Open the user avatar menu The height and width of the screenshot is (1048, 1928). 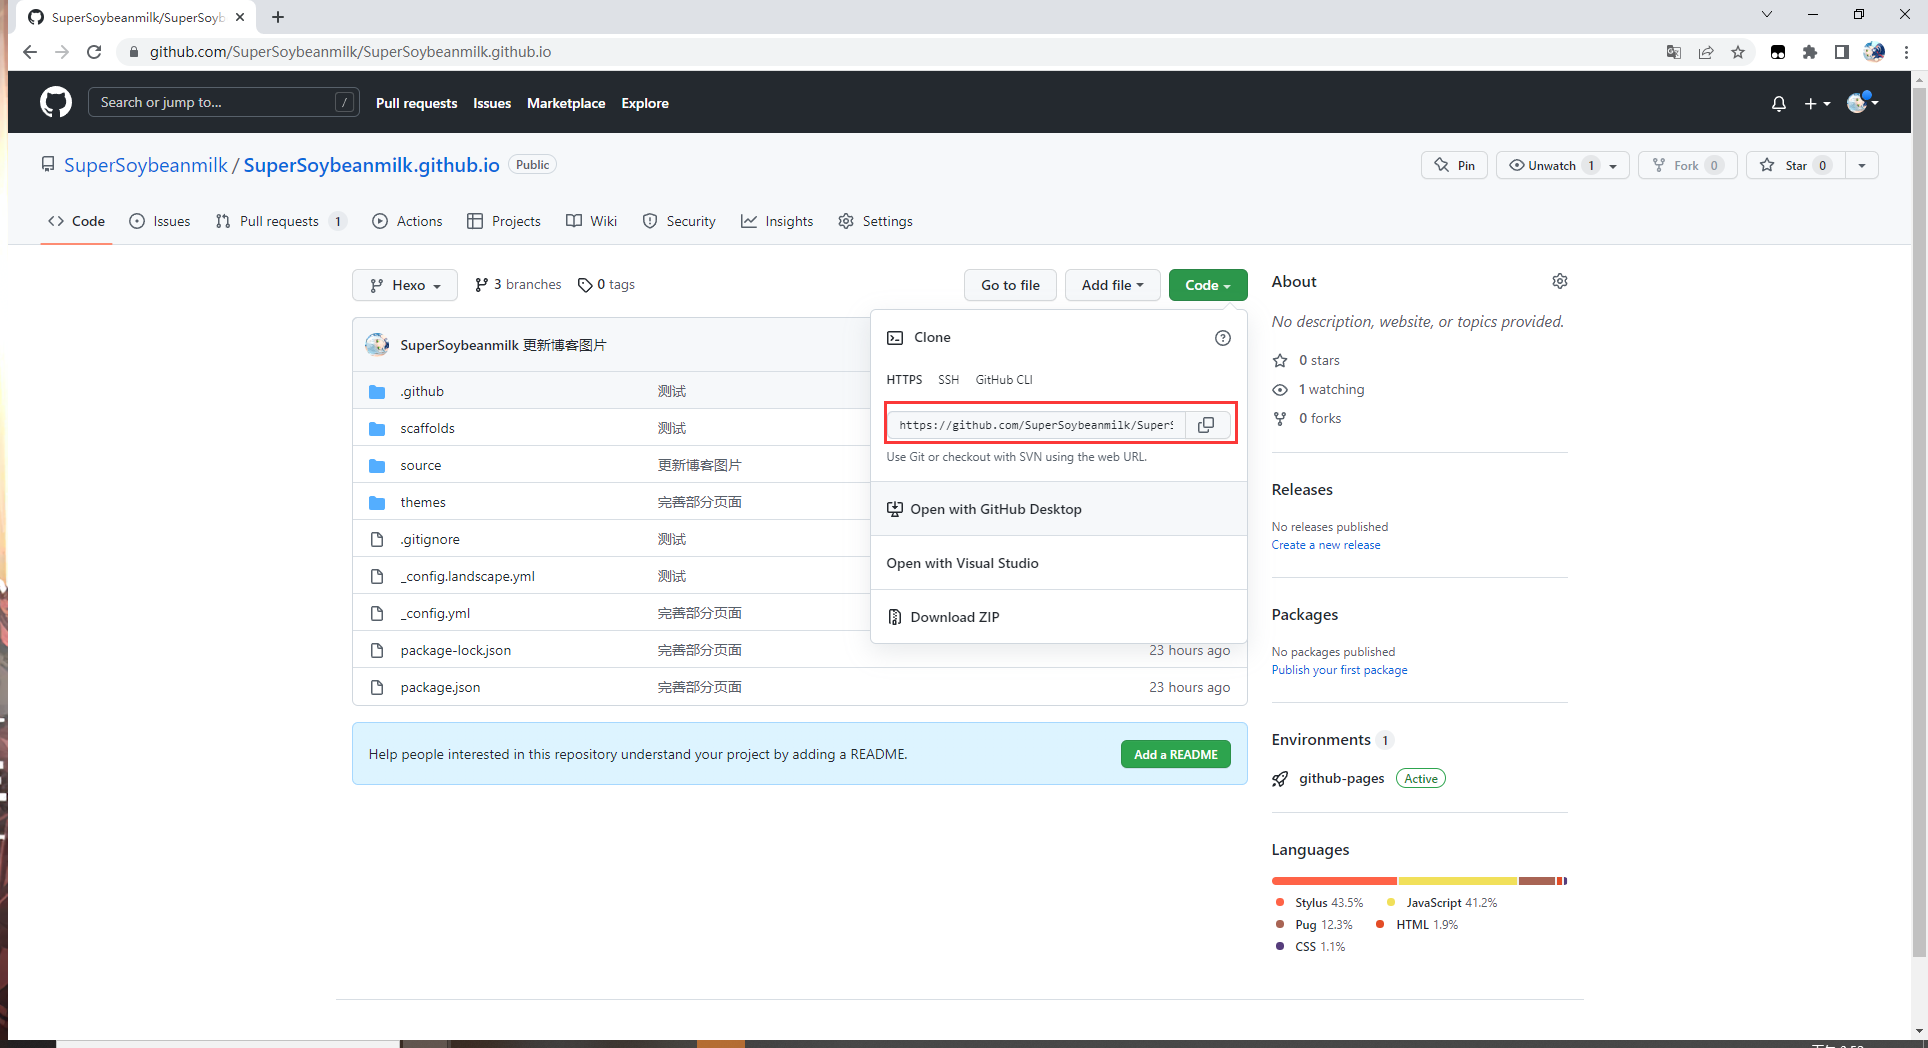1862,102
